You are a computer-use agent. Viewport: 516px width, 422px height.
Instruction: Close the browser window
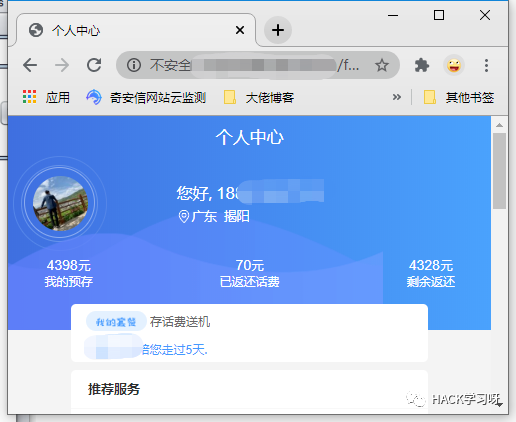(485, 15)
